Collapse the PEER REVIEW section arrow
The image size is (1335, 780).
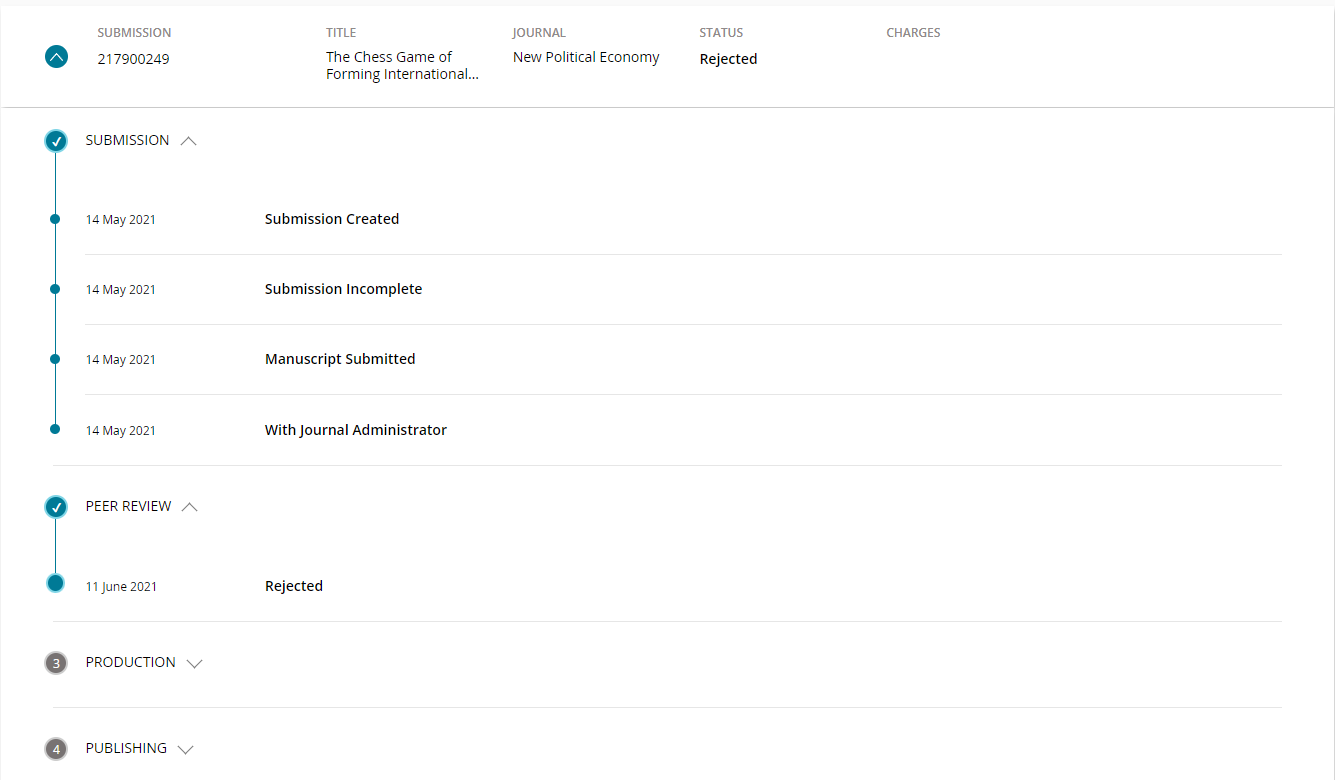tap(190, 507)
